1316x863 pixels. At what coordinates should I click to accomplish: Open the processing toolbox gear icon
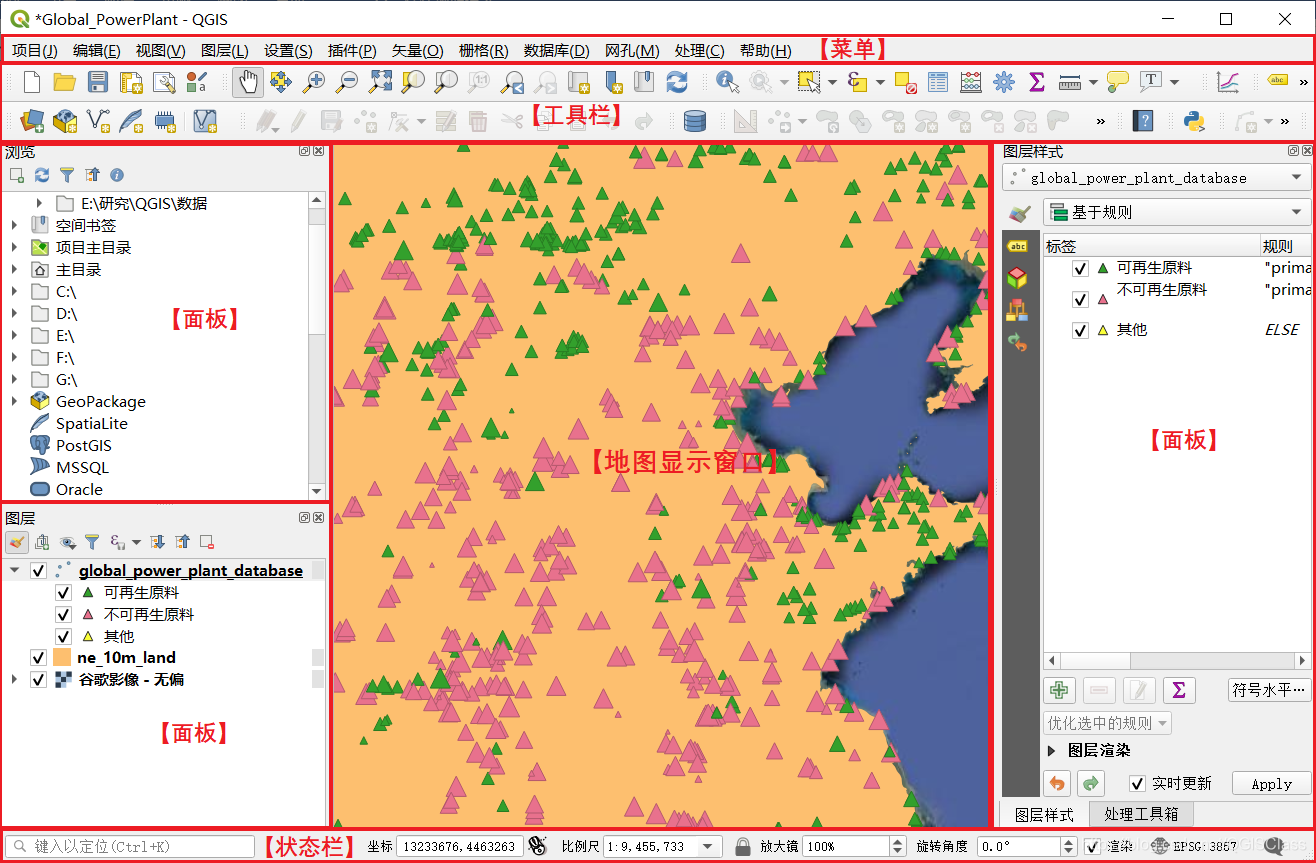(1004, 82)
